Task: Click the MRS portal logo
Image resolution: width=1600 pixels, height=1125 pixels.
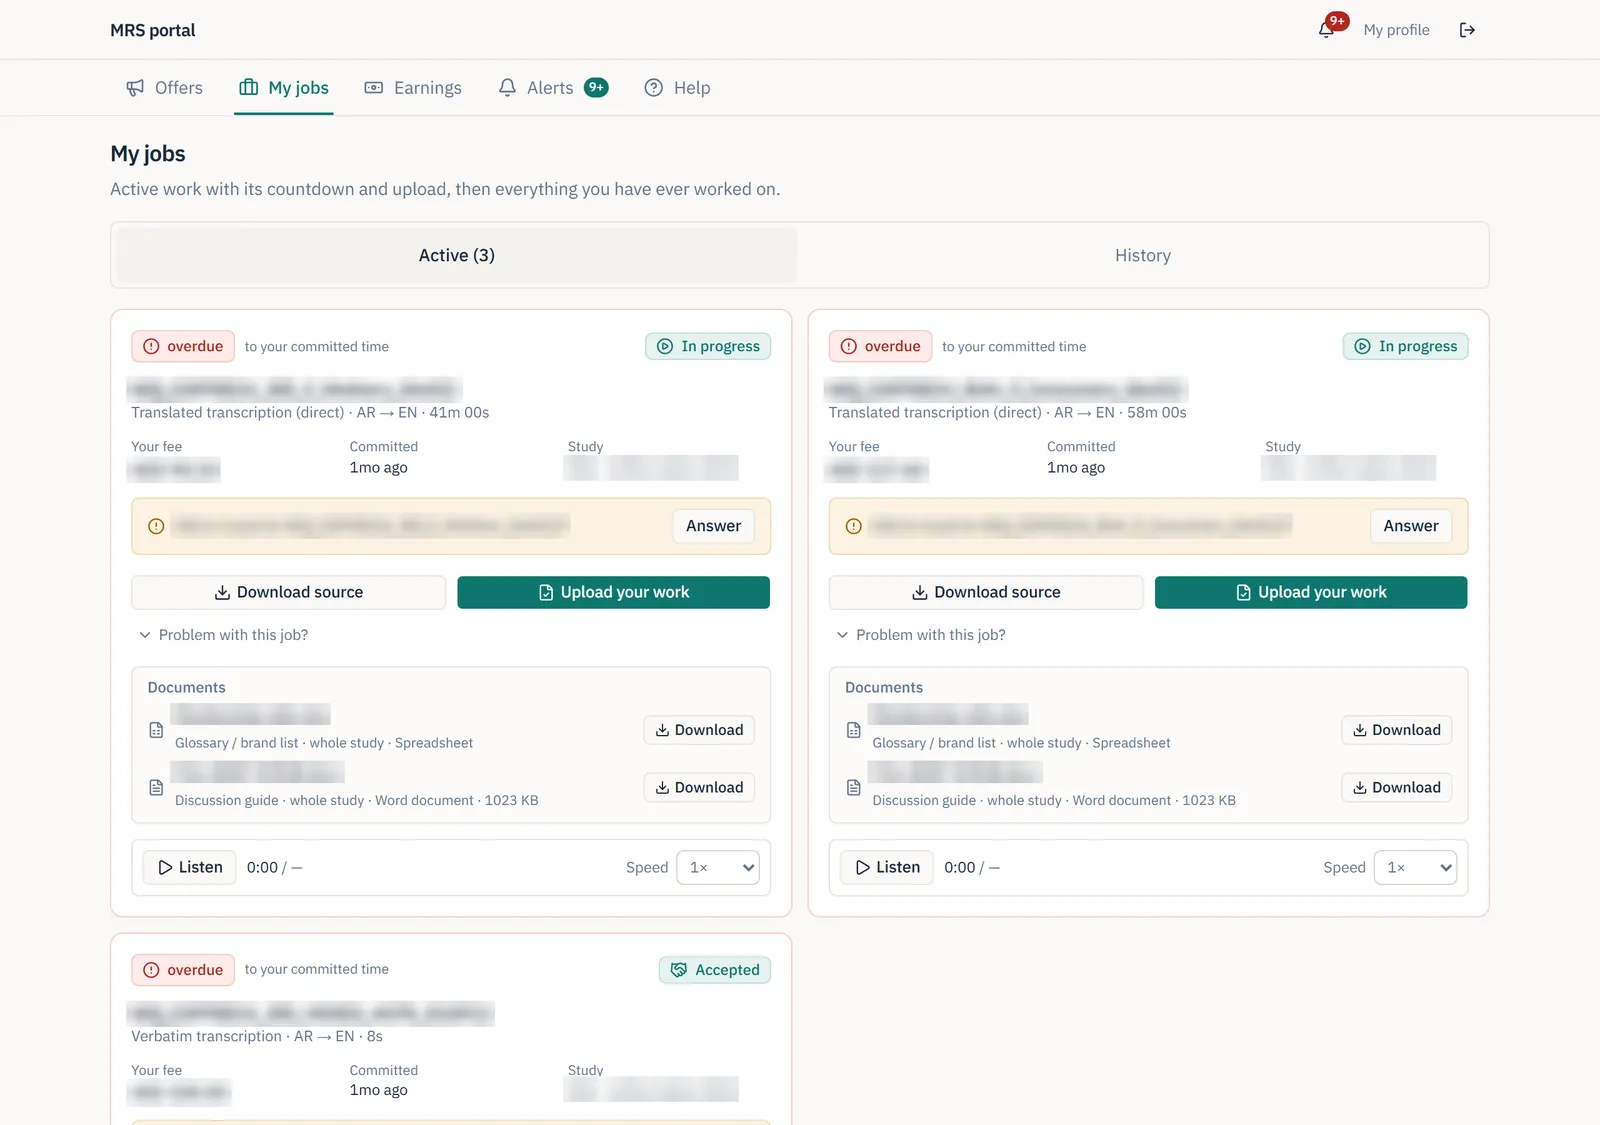Action: coord(153,30)
